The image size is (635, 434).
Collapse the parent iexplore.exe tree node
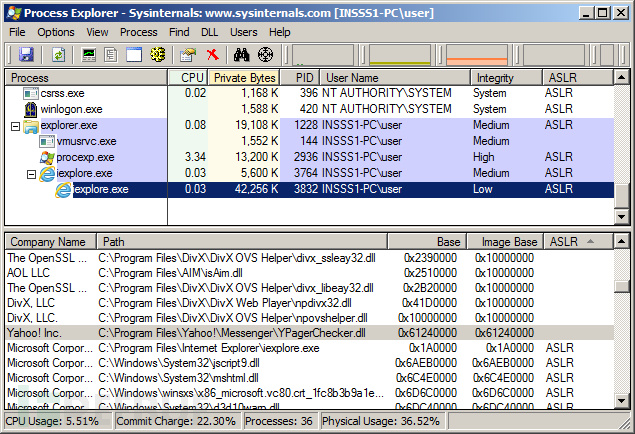[x=31, y=174]
